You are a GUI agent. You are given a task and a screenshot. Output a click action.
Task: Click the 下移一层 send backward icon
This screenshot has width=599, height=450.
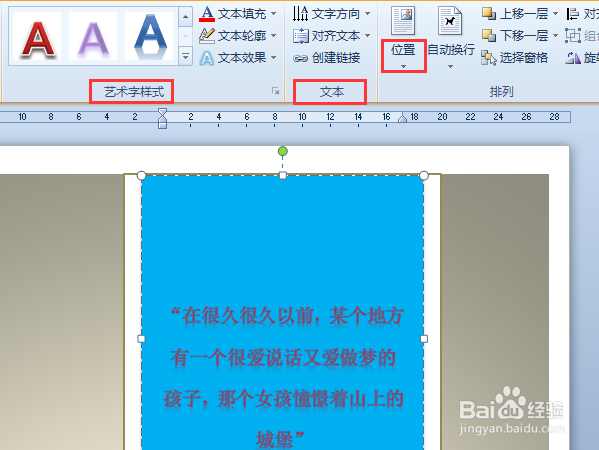(x=489, y=36)
